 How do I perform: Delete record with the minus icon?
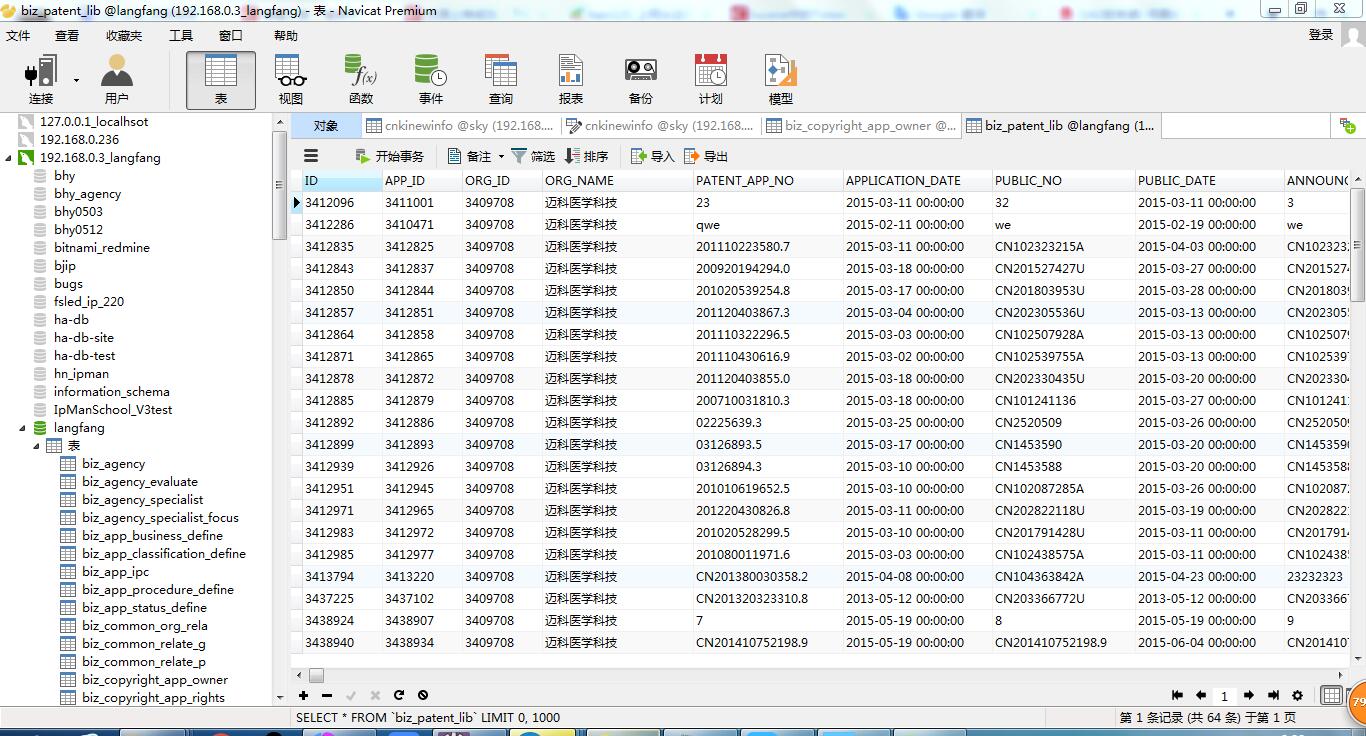point(327,695)
